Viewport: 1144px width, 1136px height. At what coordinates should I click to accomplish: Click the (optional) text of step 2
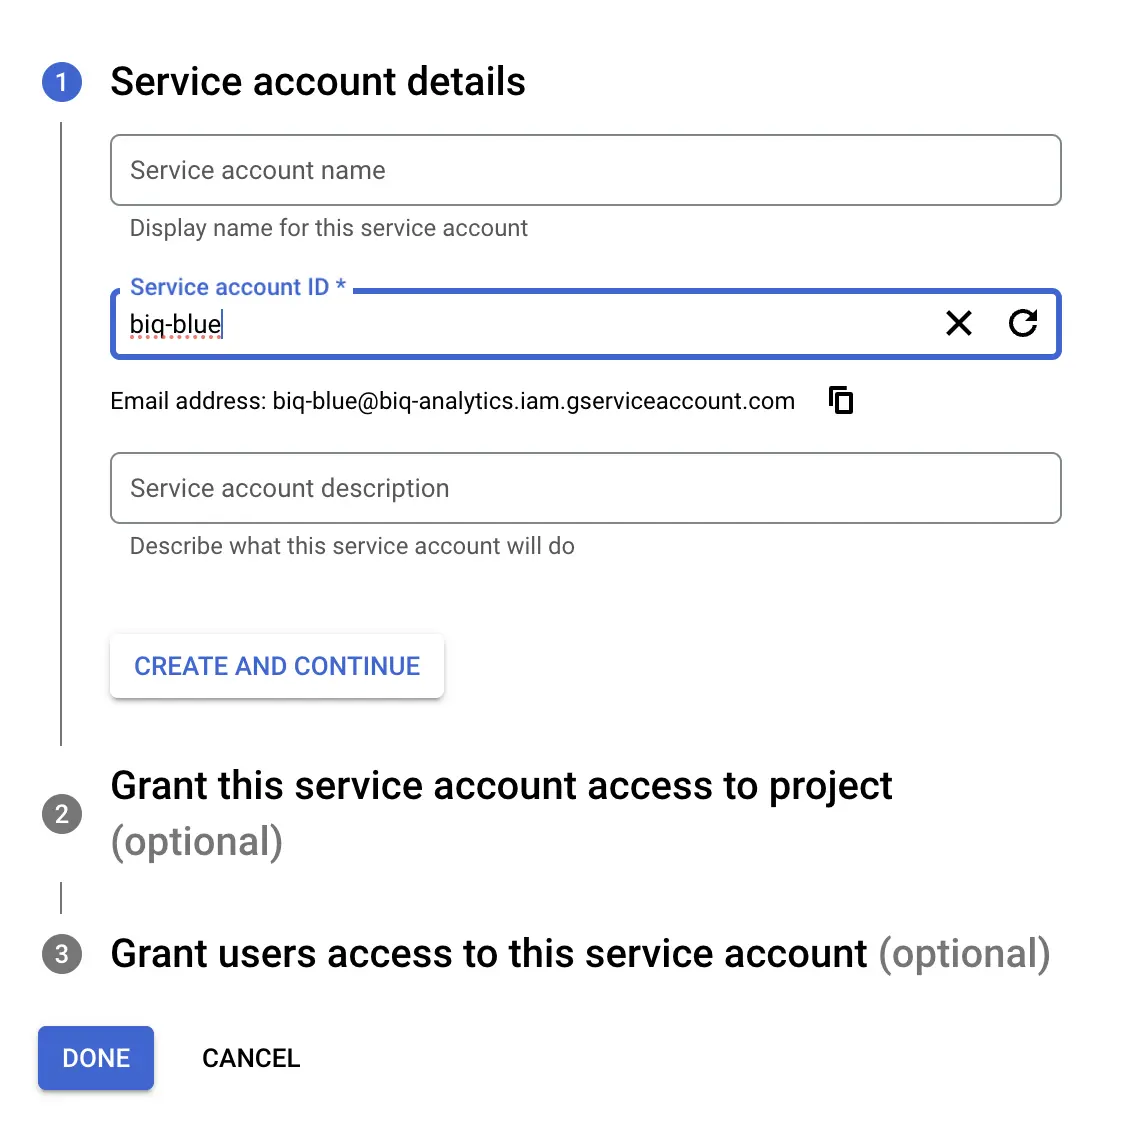tap(196, 842)
